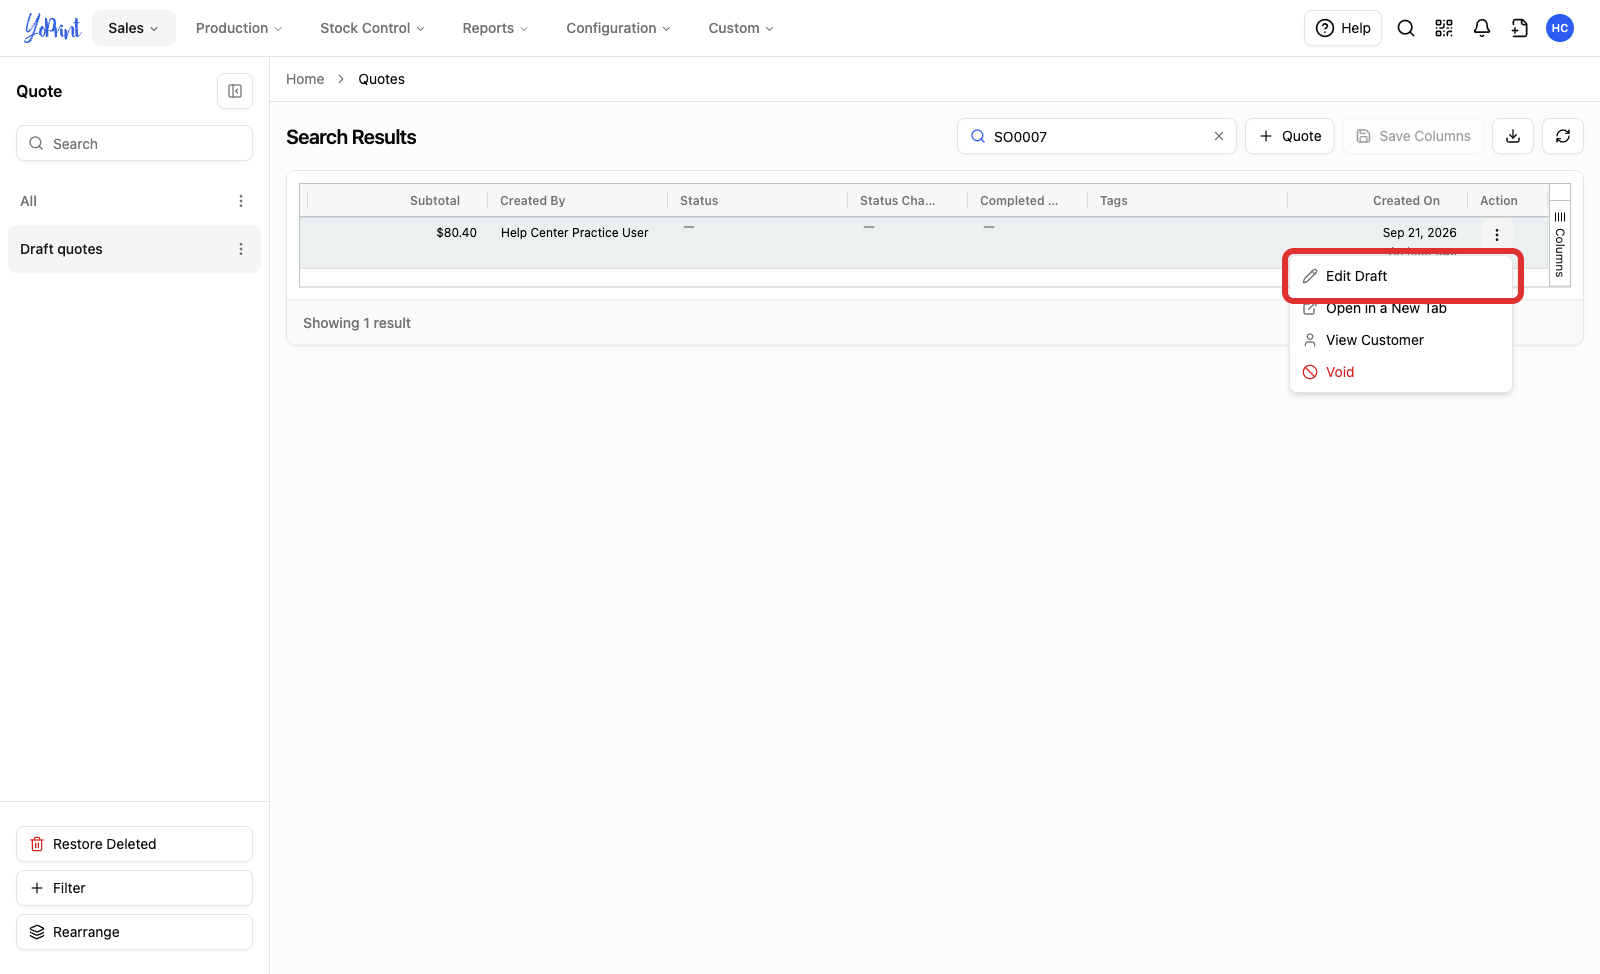Add a Filter in the sidebar

134,888
